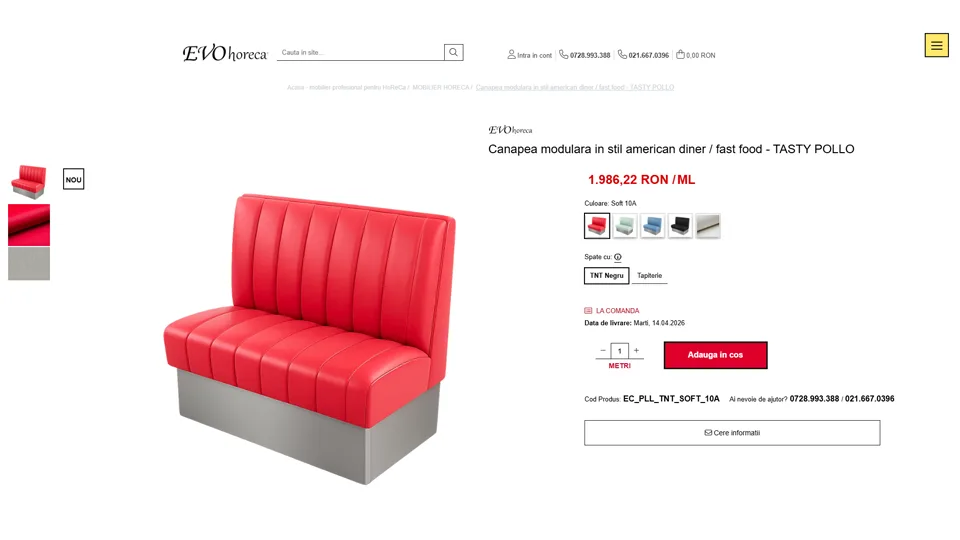Go to the Acasa breadcrumb link
The width and height of the screenshot is (960, 540).
pyautogui.click(x=346, y=88)
